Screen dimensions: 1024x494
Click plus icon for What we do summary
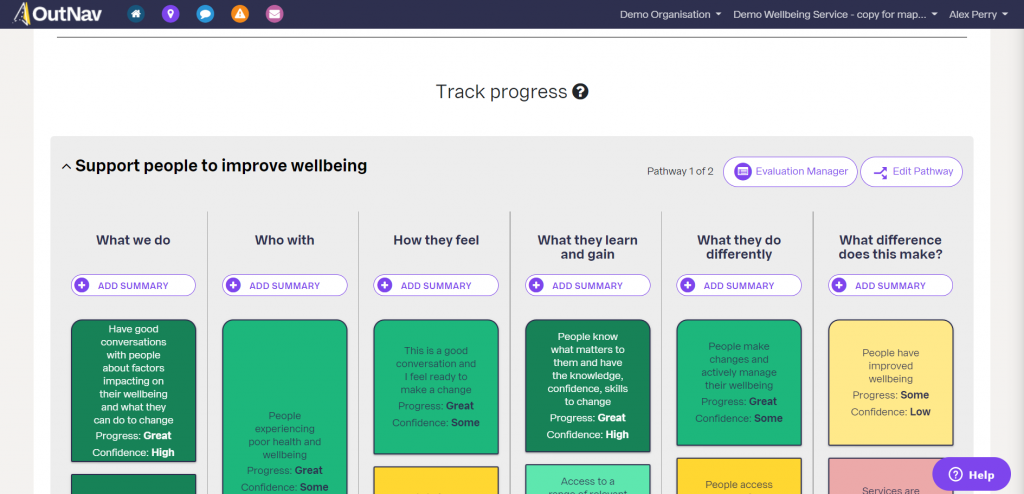coord(82,286)
